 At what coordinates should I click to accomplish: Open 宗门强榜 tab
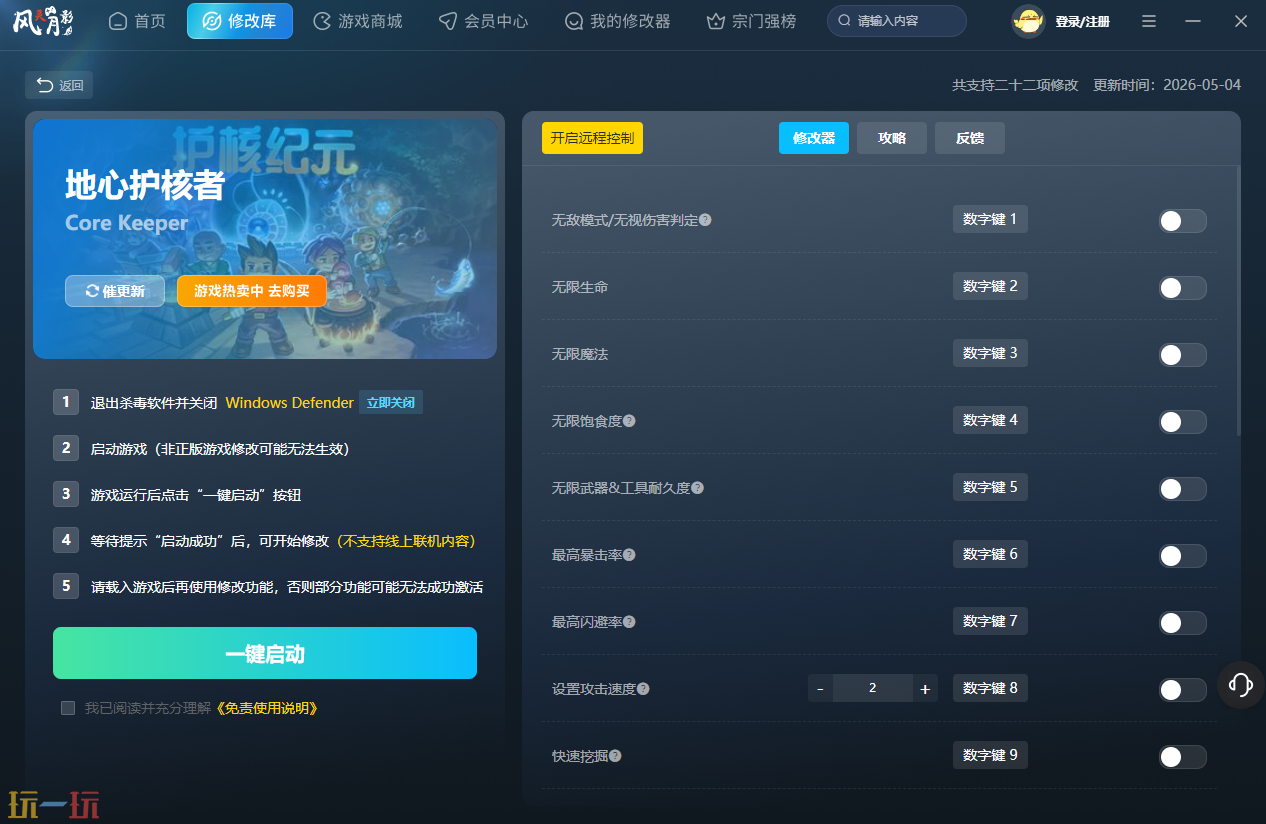click(x=751, y=21)
